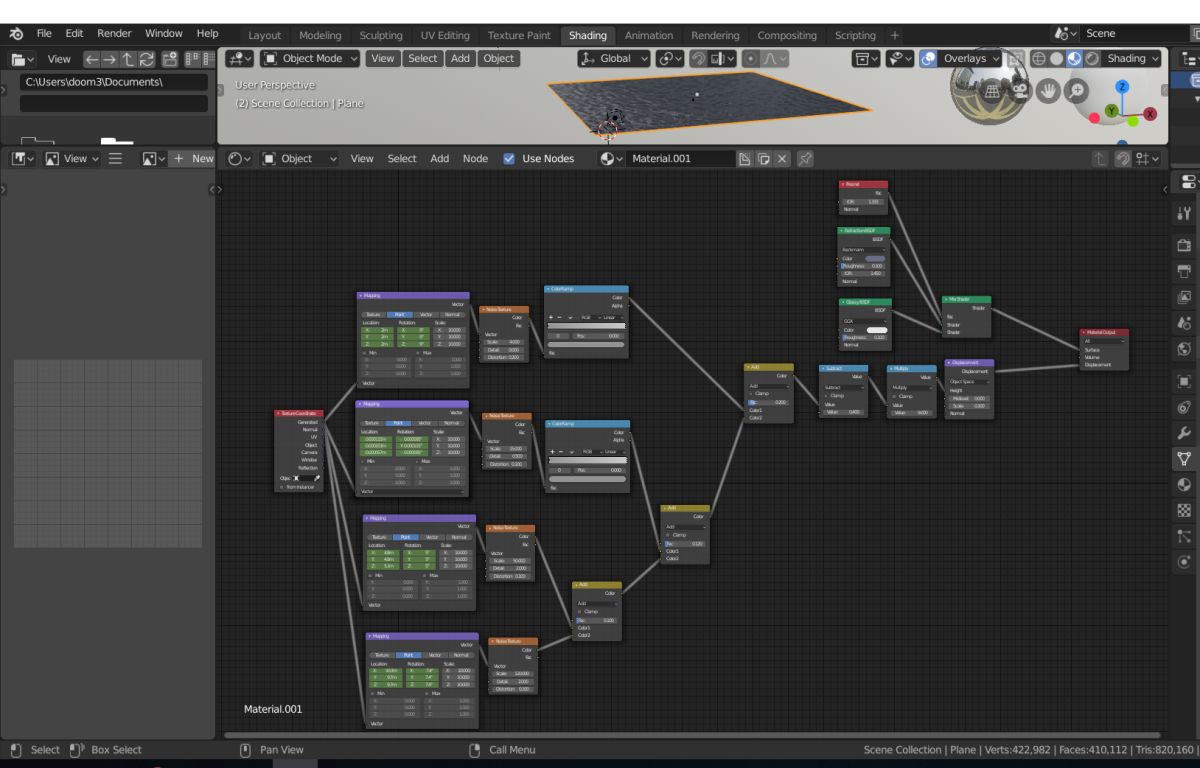Open the Node menu in node editor
Viewport: 1200px width, 768px height.
click(475, 159)
